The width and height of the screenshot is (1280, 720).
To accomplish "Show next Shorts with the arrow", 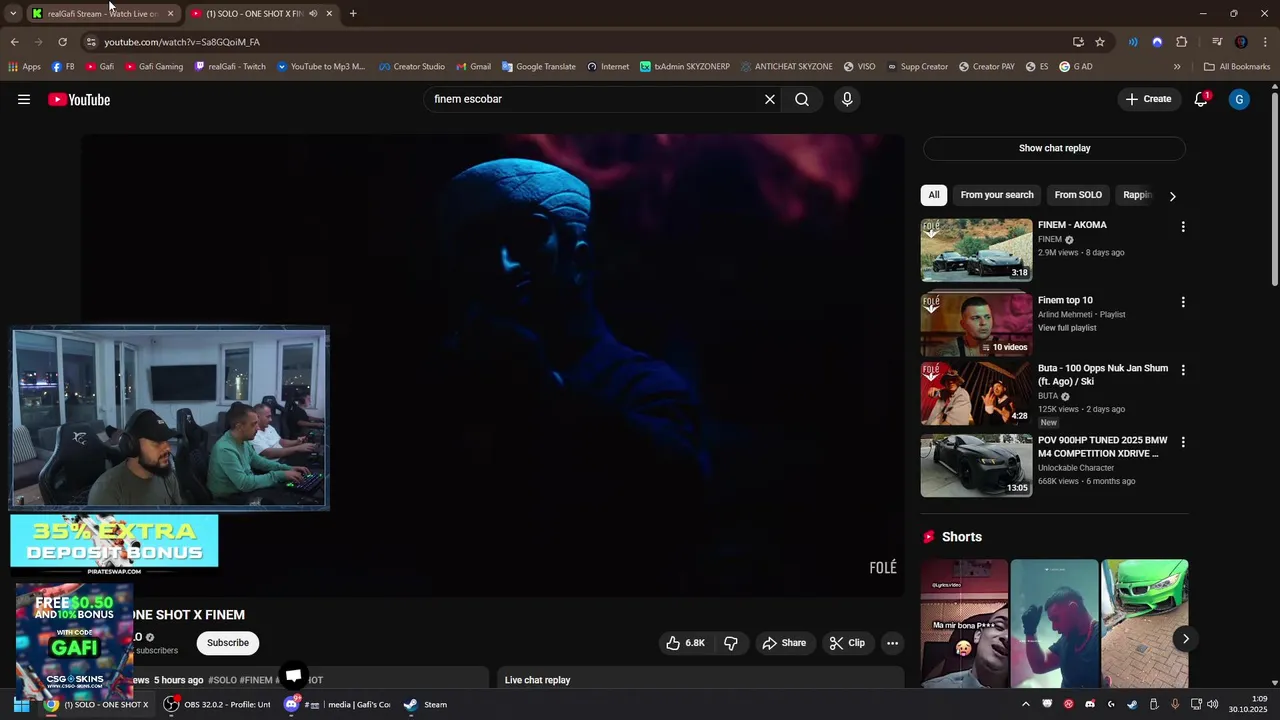I will 1185,639.
